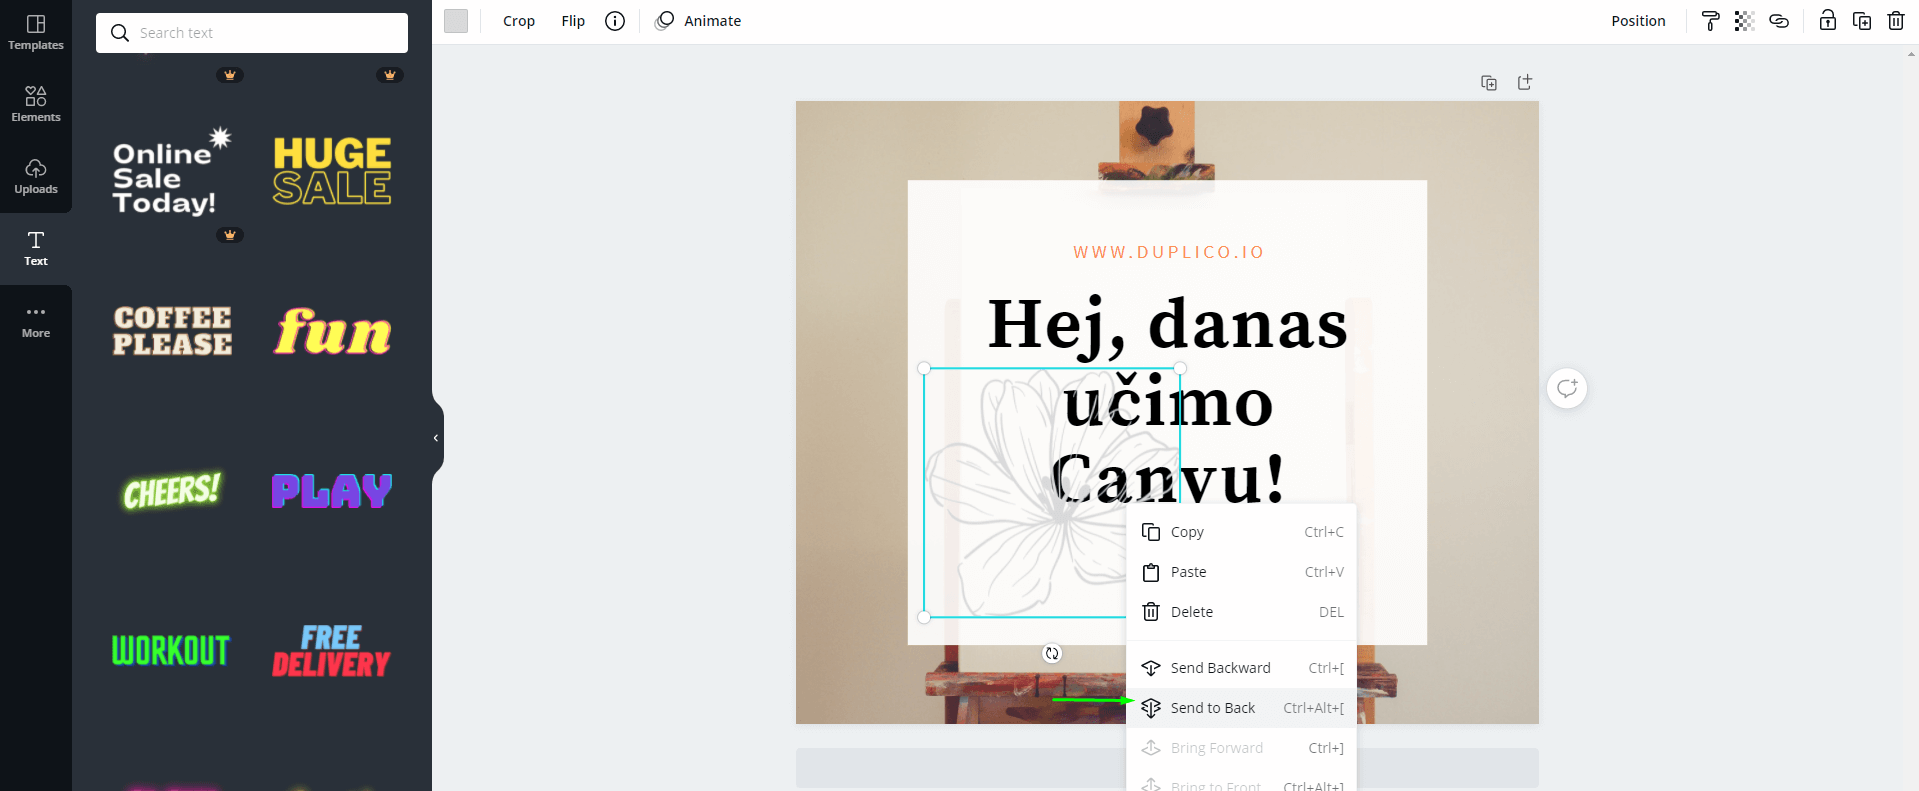Image resolution: width=1919 pixels, height=791 pixels.
Task: Click the Info circle icon
Action: [615, 21]
